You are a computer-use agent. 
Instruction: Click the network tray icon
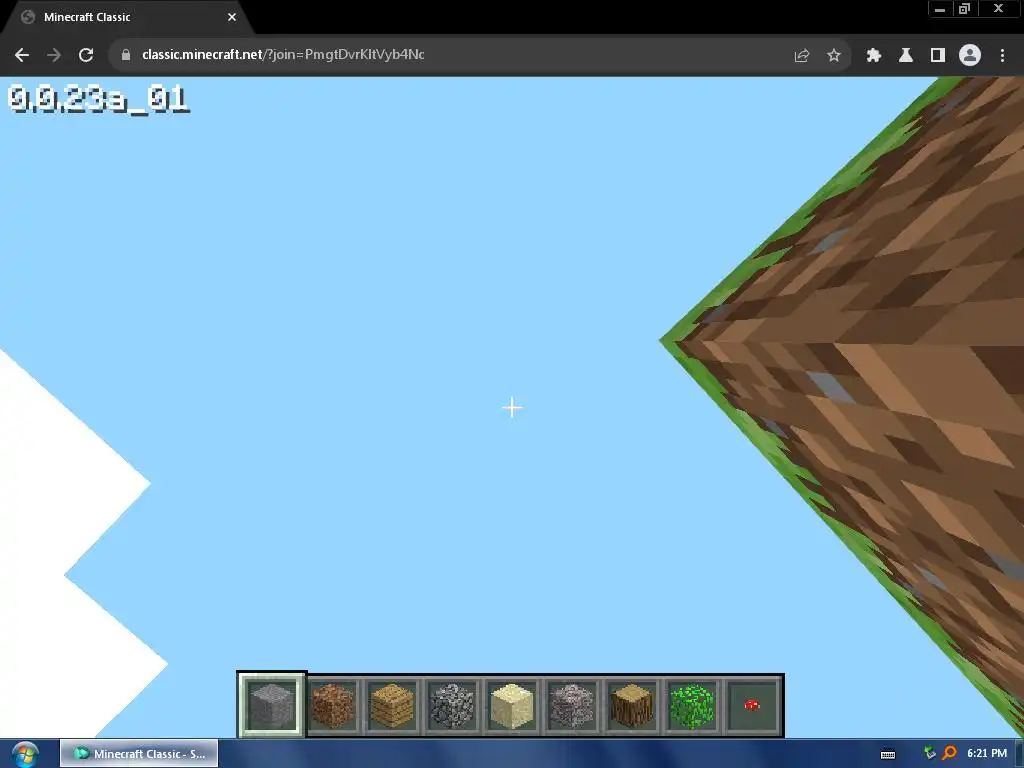pyautogui.click(x=930, y=753)
